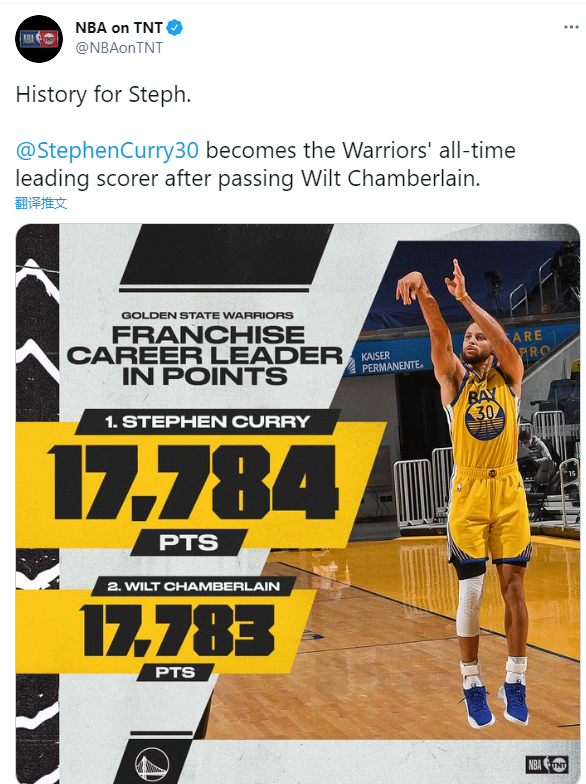Click the Golden State Warriors caption text
Screen dimensions: 586x784
click(208, 316)
